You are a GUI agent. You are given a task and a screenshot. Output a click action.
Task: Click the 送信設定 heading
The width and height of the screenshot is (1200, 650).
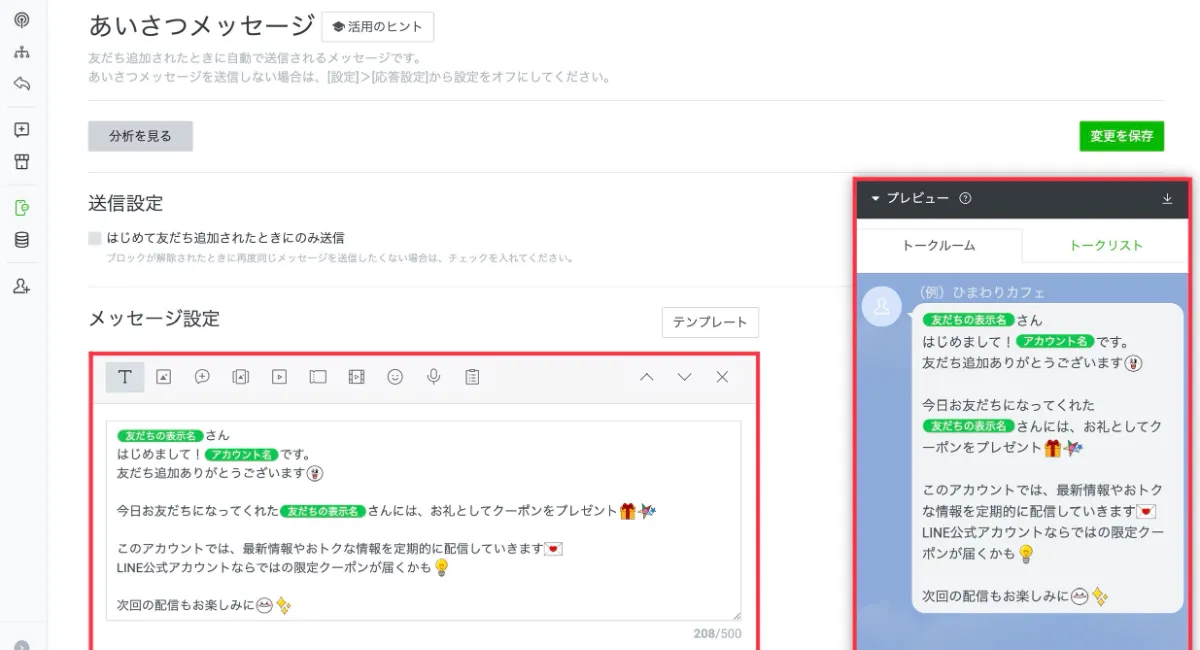125,203
